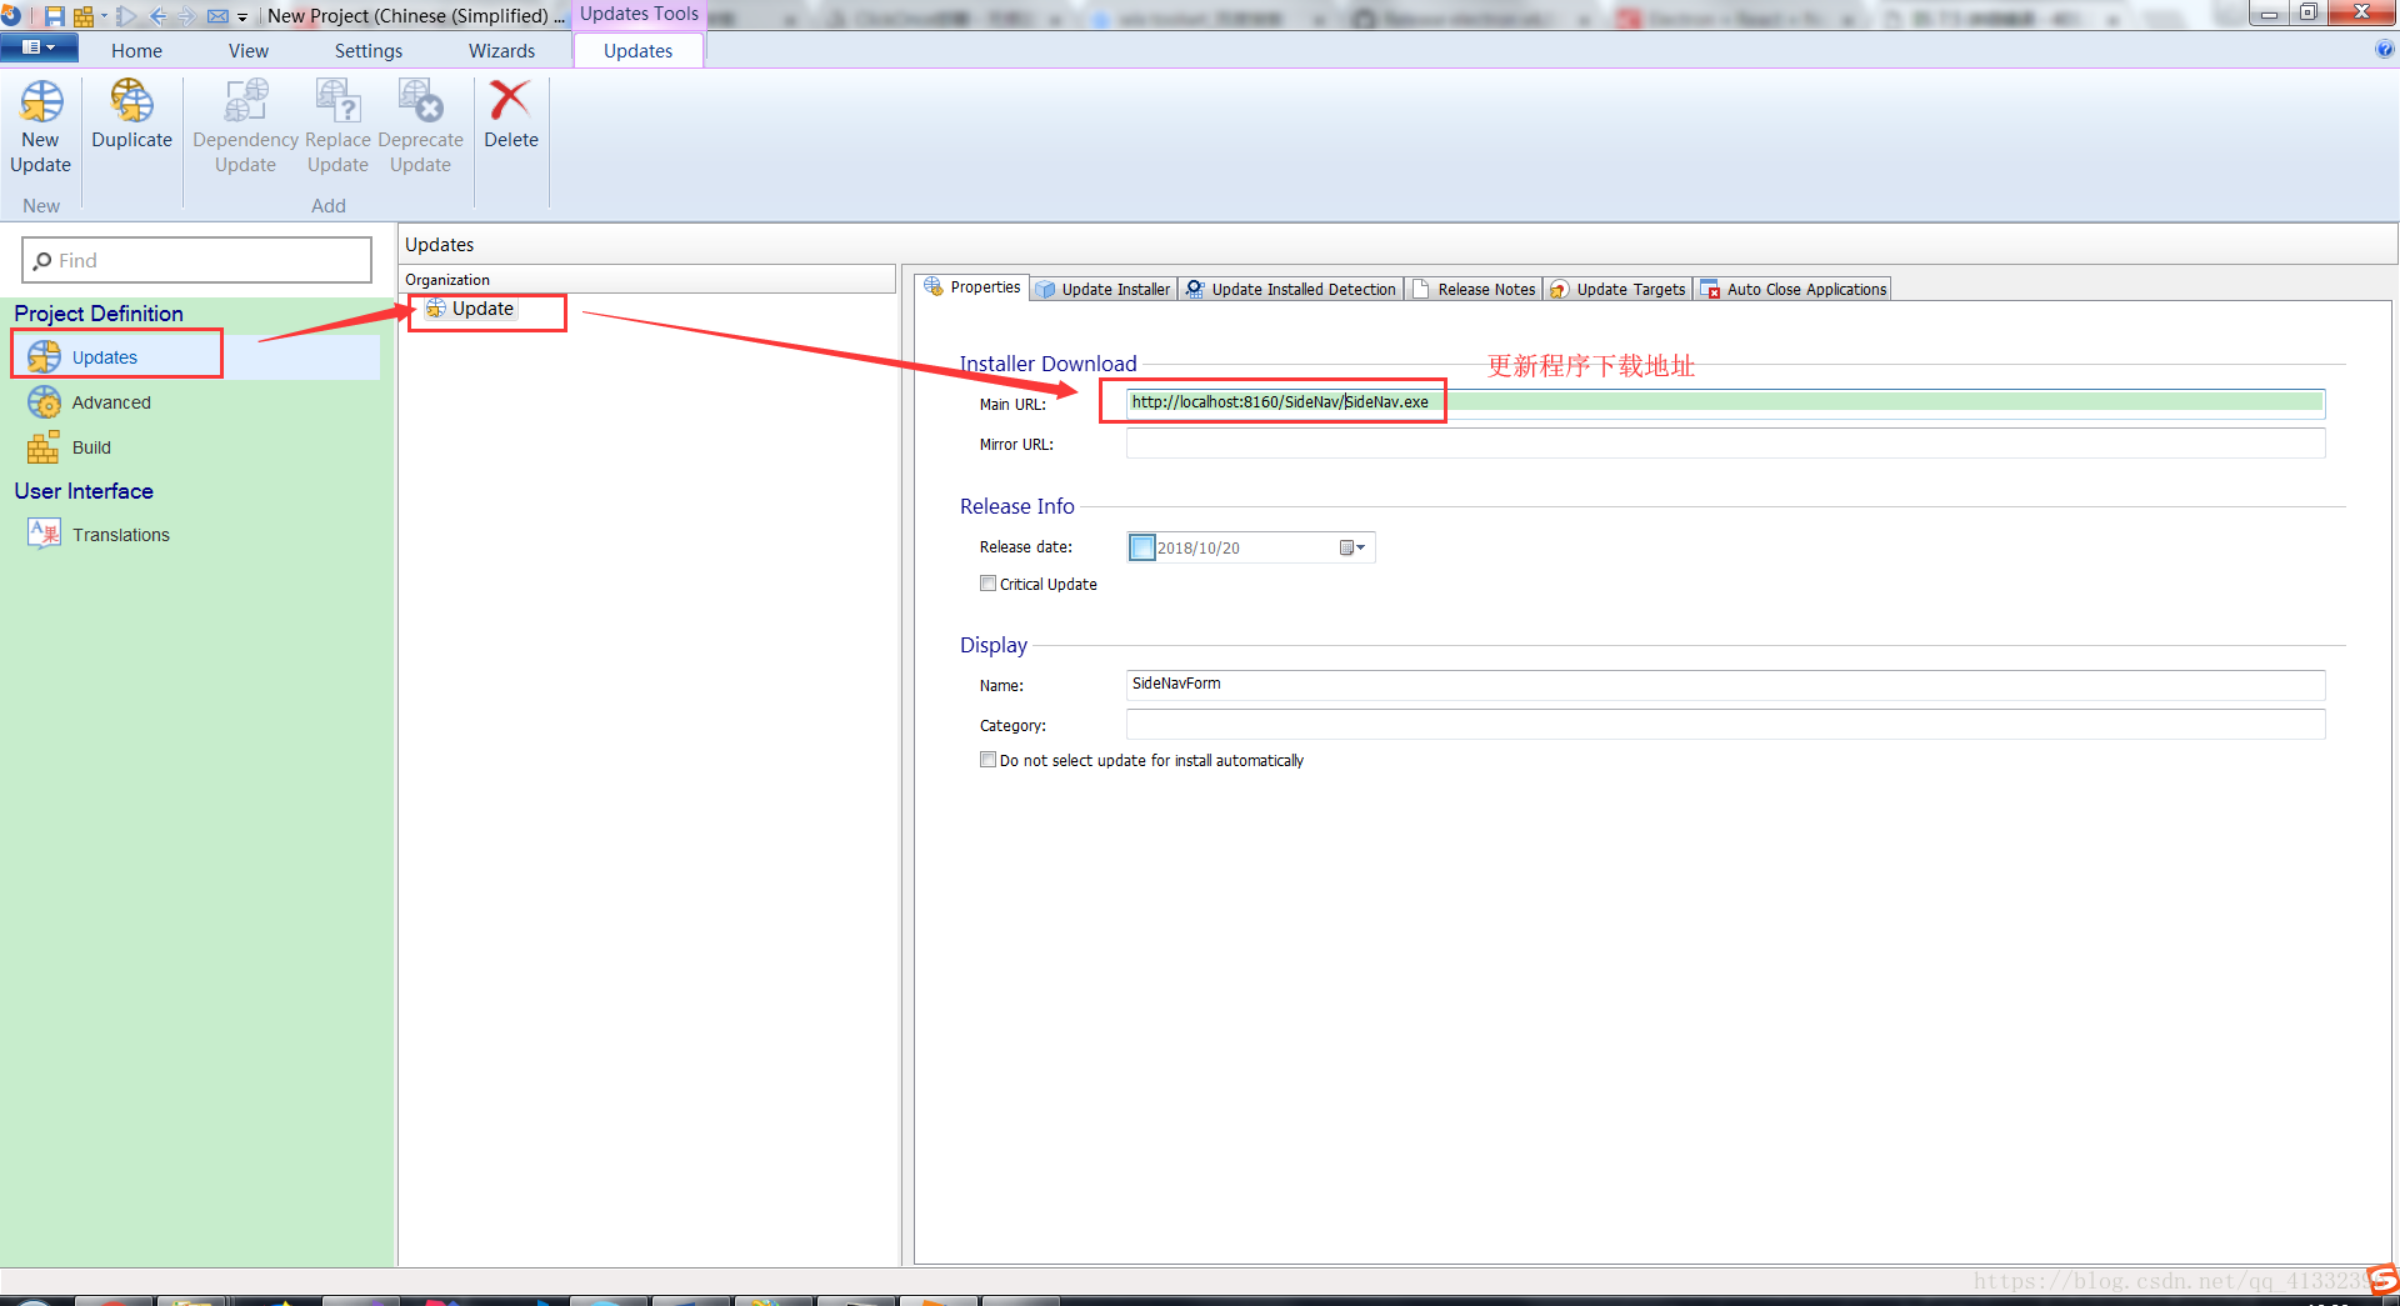This screenshot has width=2400, height=1307.
Task: Check 'Do not select update for install automatically'
Action: pos(988,759)
